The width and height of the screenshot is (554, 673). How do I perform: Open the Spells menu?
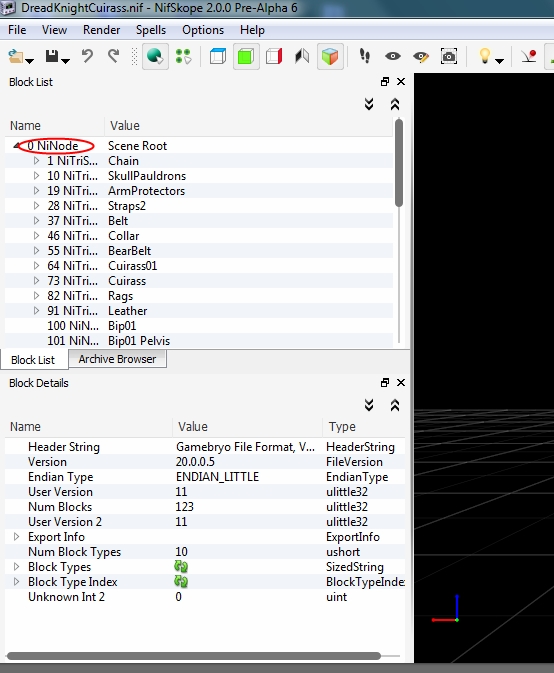pyautogui.click(x=151, y=30)
